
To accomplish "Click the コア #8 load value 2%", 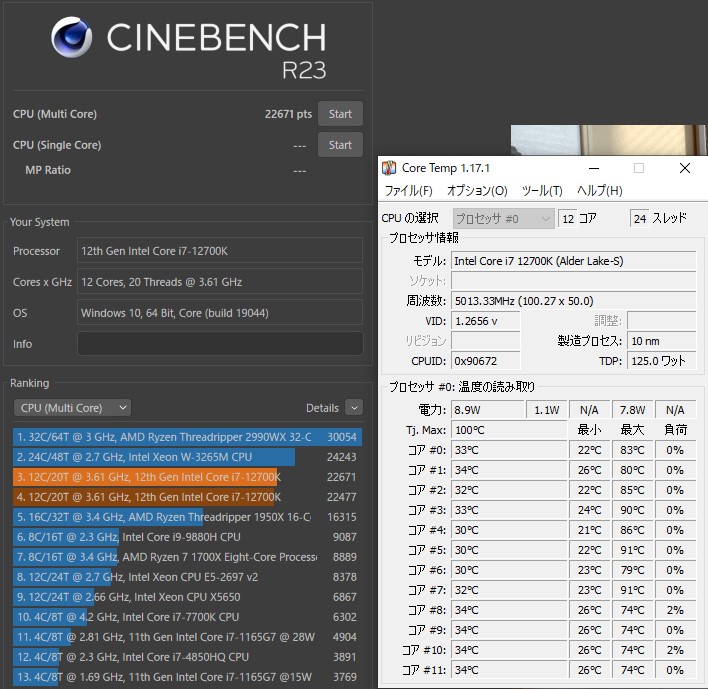I will click(675, 610).
